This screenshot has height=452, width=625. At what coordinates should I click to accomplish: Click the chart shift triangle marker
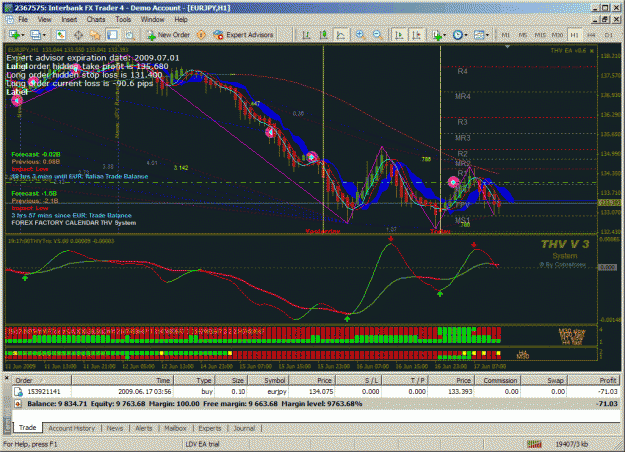point(507,47)
